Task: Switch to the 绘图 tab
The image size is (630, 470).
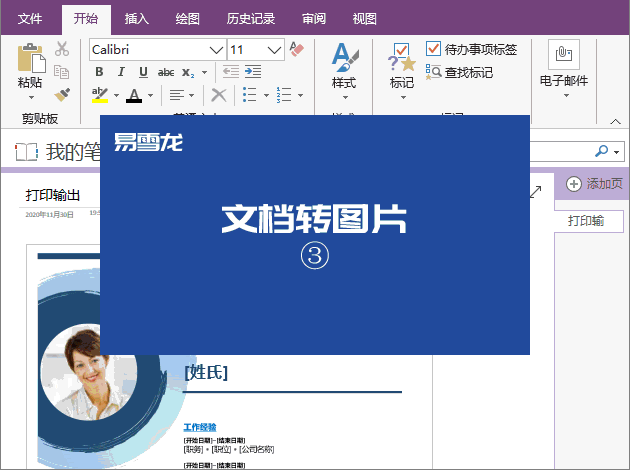Action: click(x=187, y=18)
